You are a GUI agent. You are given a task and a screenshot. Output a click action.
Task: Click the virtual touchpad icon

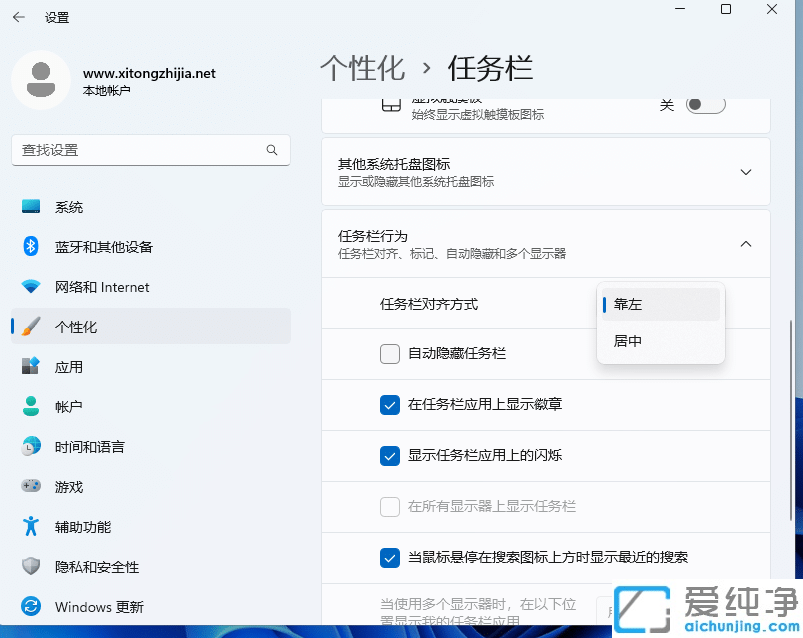[x=391, y=105]
